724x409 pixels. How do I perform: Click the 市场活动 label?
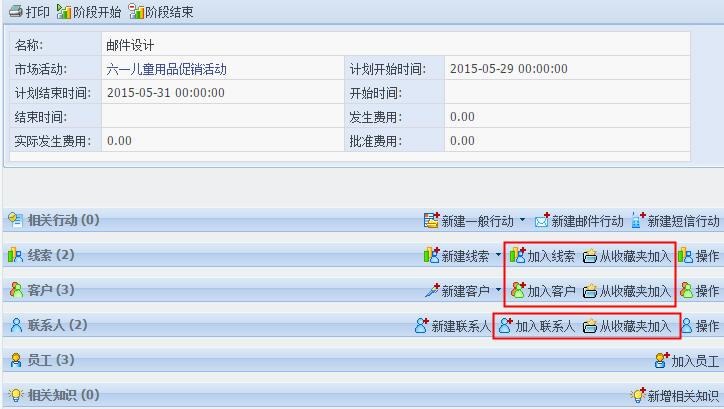(41, 69)
